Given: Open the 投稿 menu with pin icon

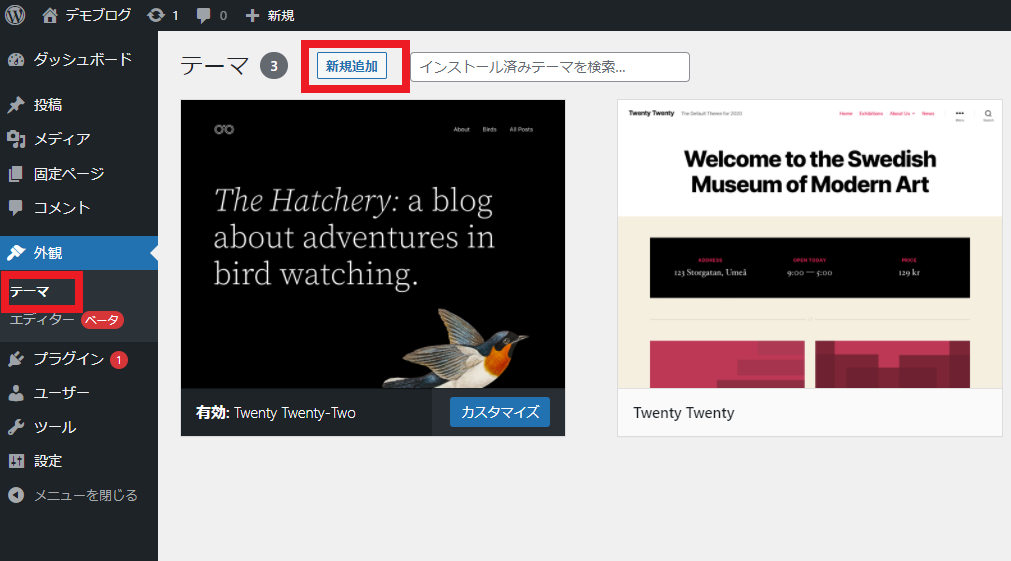Looking at the screenshot, I should coord(48,105).
